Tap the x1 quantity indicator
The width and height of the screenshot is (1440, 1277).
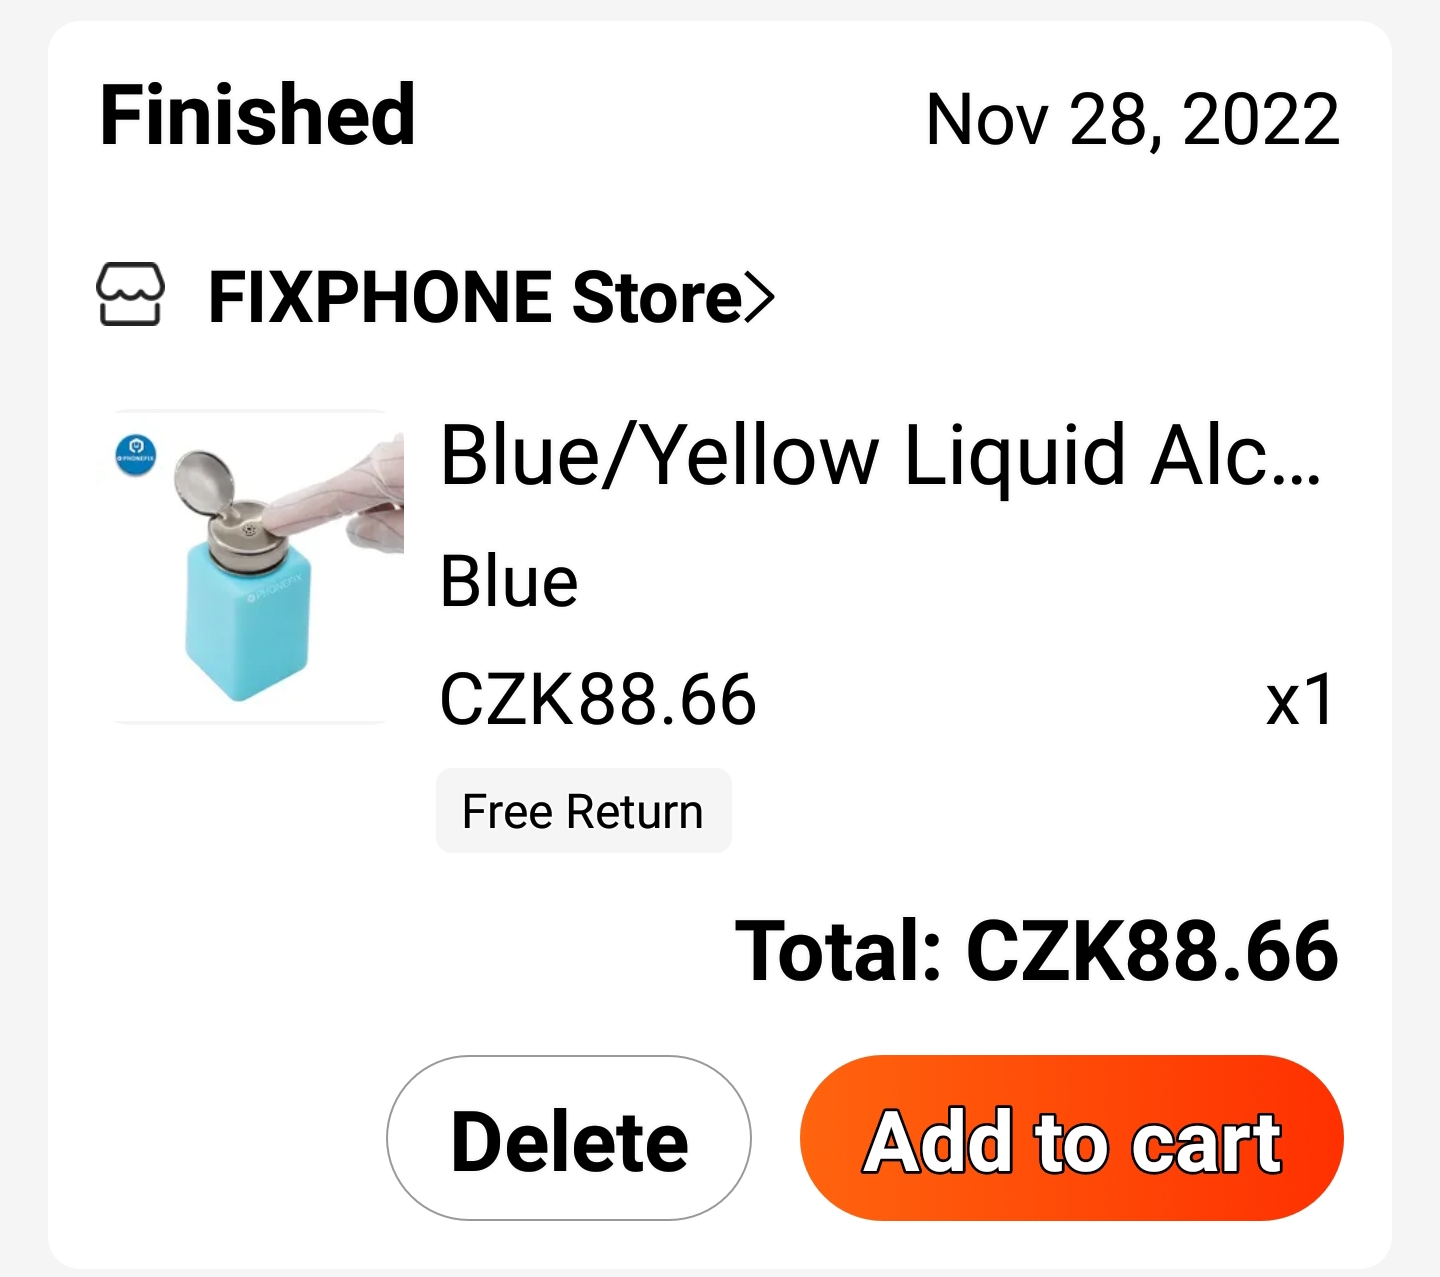pos(1299,699)
